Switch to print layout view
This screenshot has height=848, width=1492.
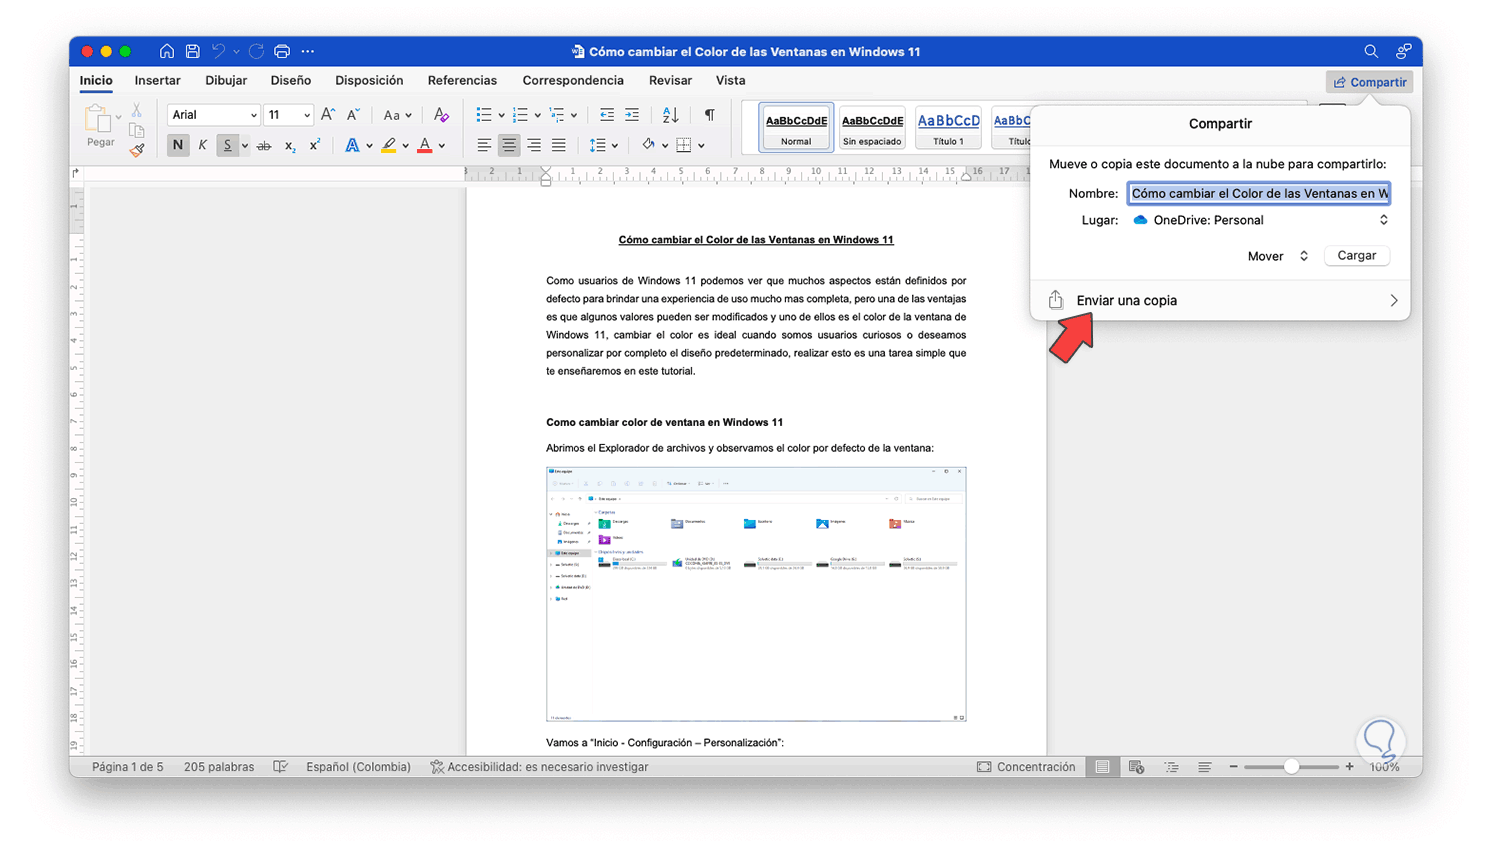(1102, 767)
